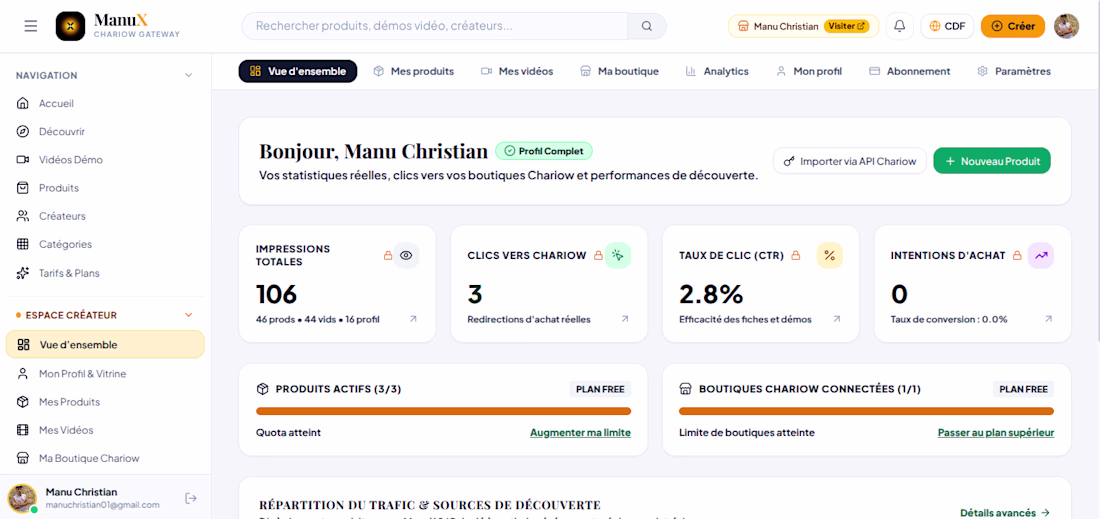Open arrow link on Impressions Totales card
The width and height of the screenshot is (1100, 519).
413,319
